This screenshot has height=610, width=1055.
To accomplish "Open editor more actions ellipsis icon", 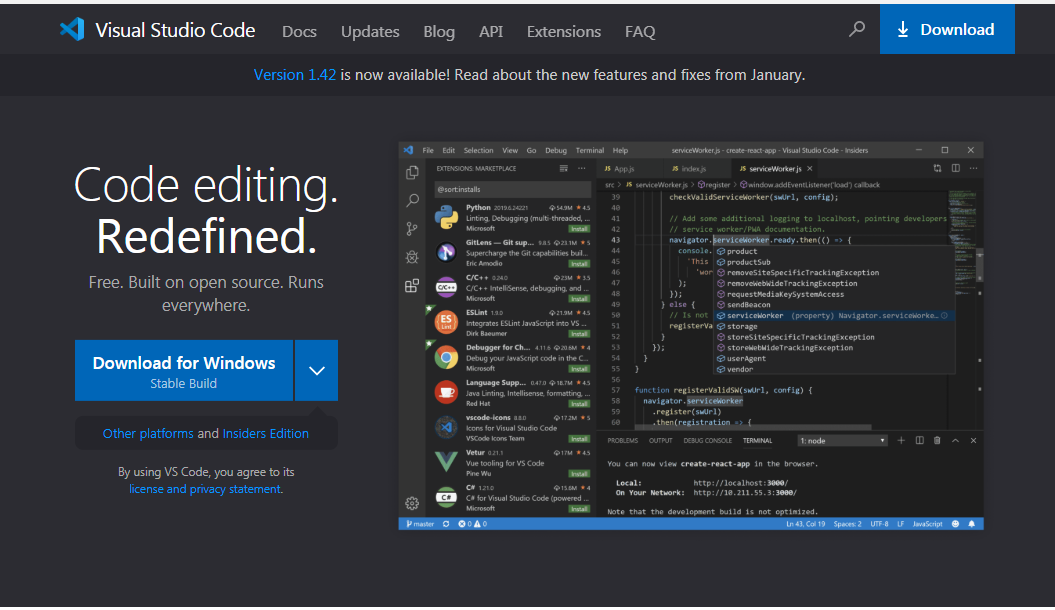I will tap(974, 168).
